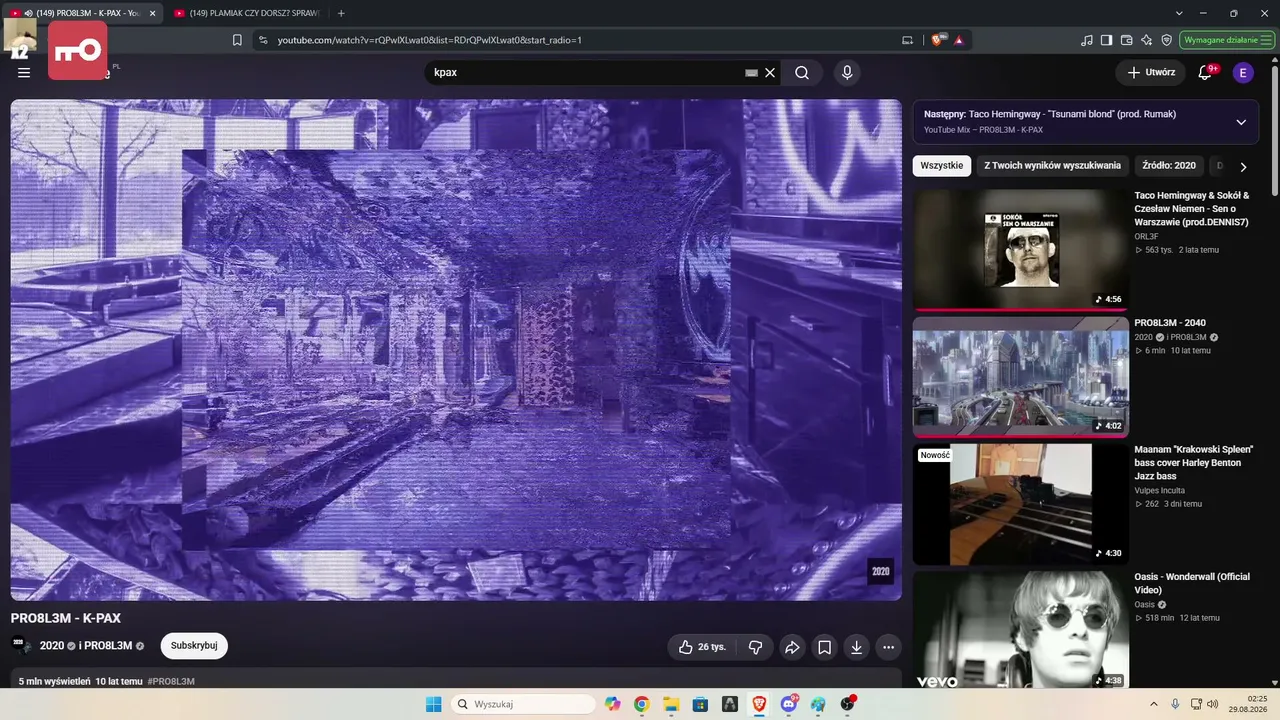
Task: Open the Oasis - Wonderwall title link
Action: (1192, 583)
